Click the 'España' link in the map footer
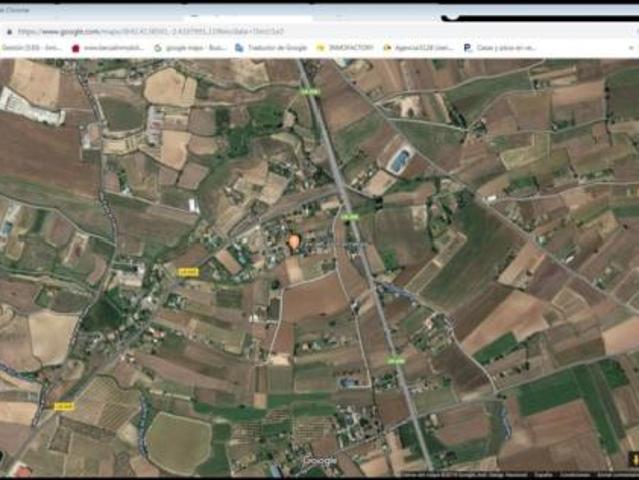This screenshot has height=480, width=639. click(x=544, y=474)
